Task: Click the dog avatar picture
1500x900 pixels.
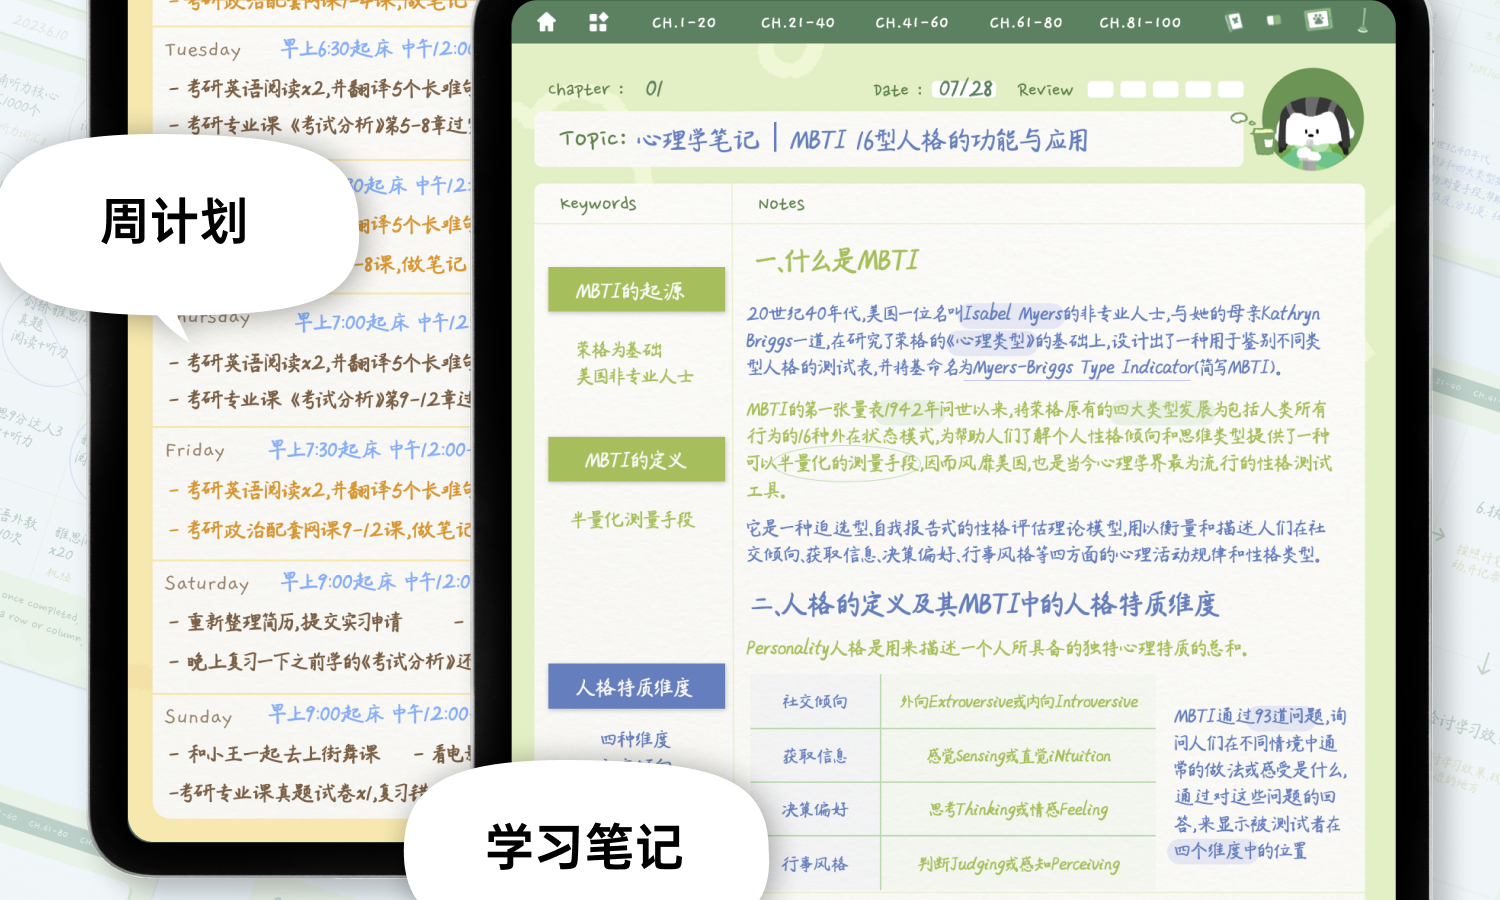Action: pos(1313,119)
